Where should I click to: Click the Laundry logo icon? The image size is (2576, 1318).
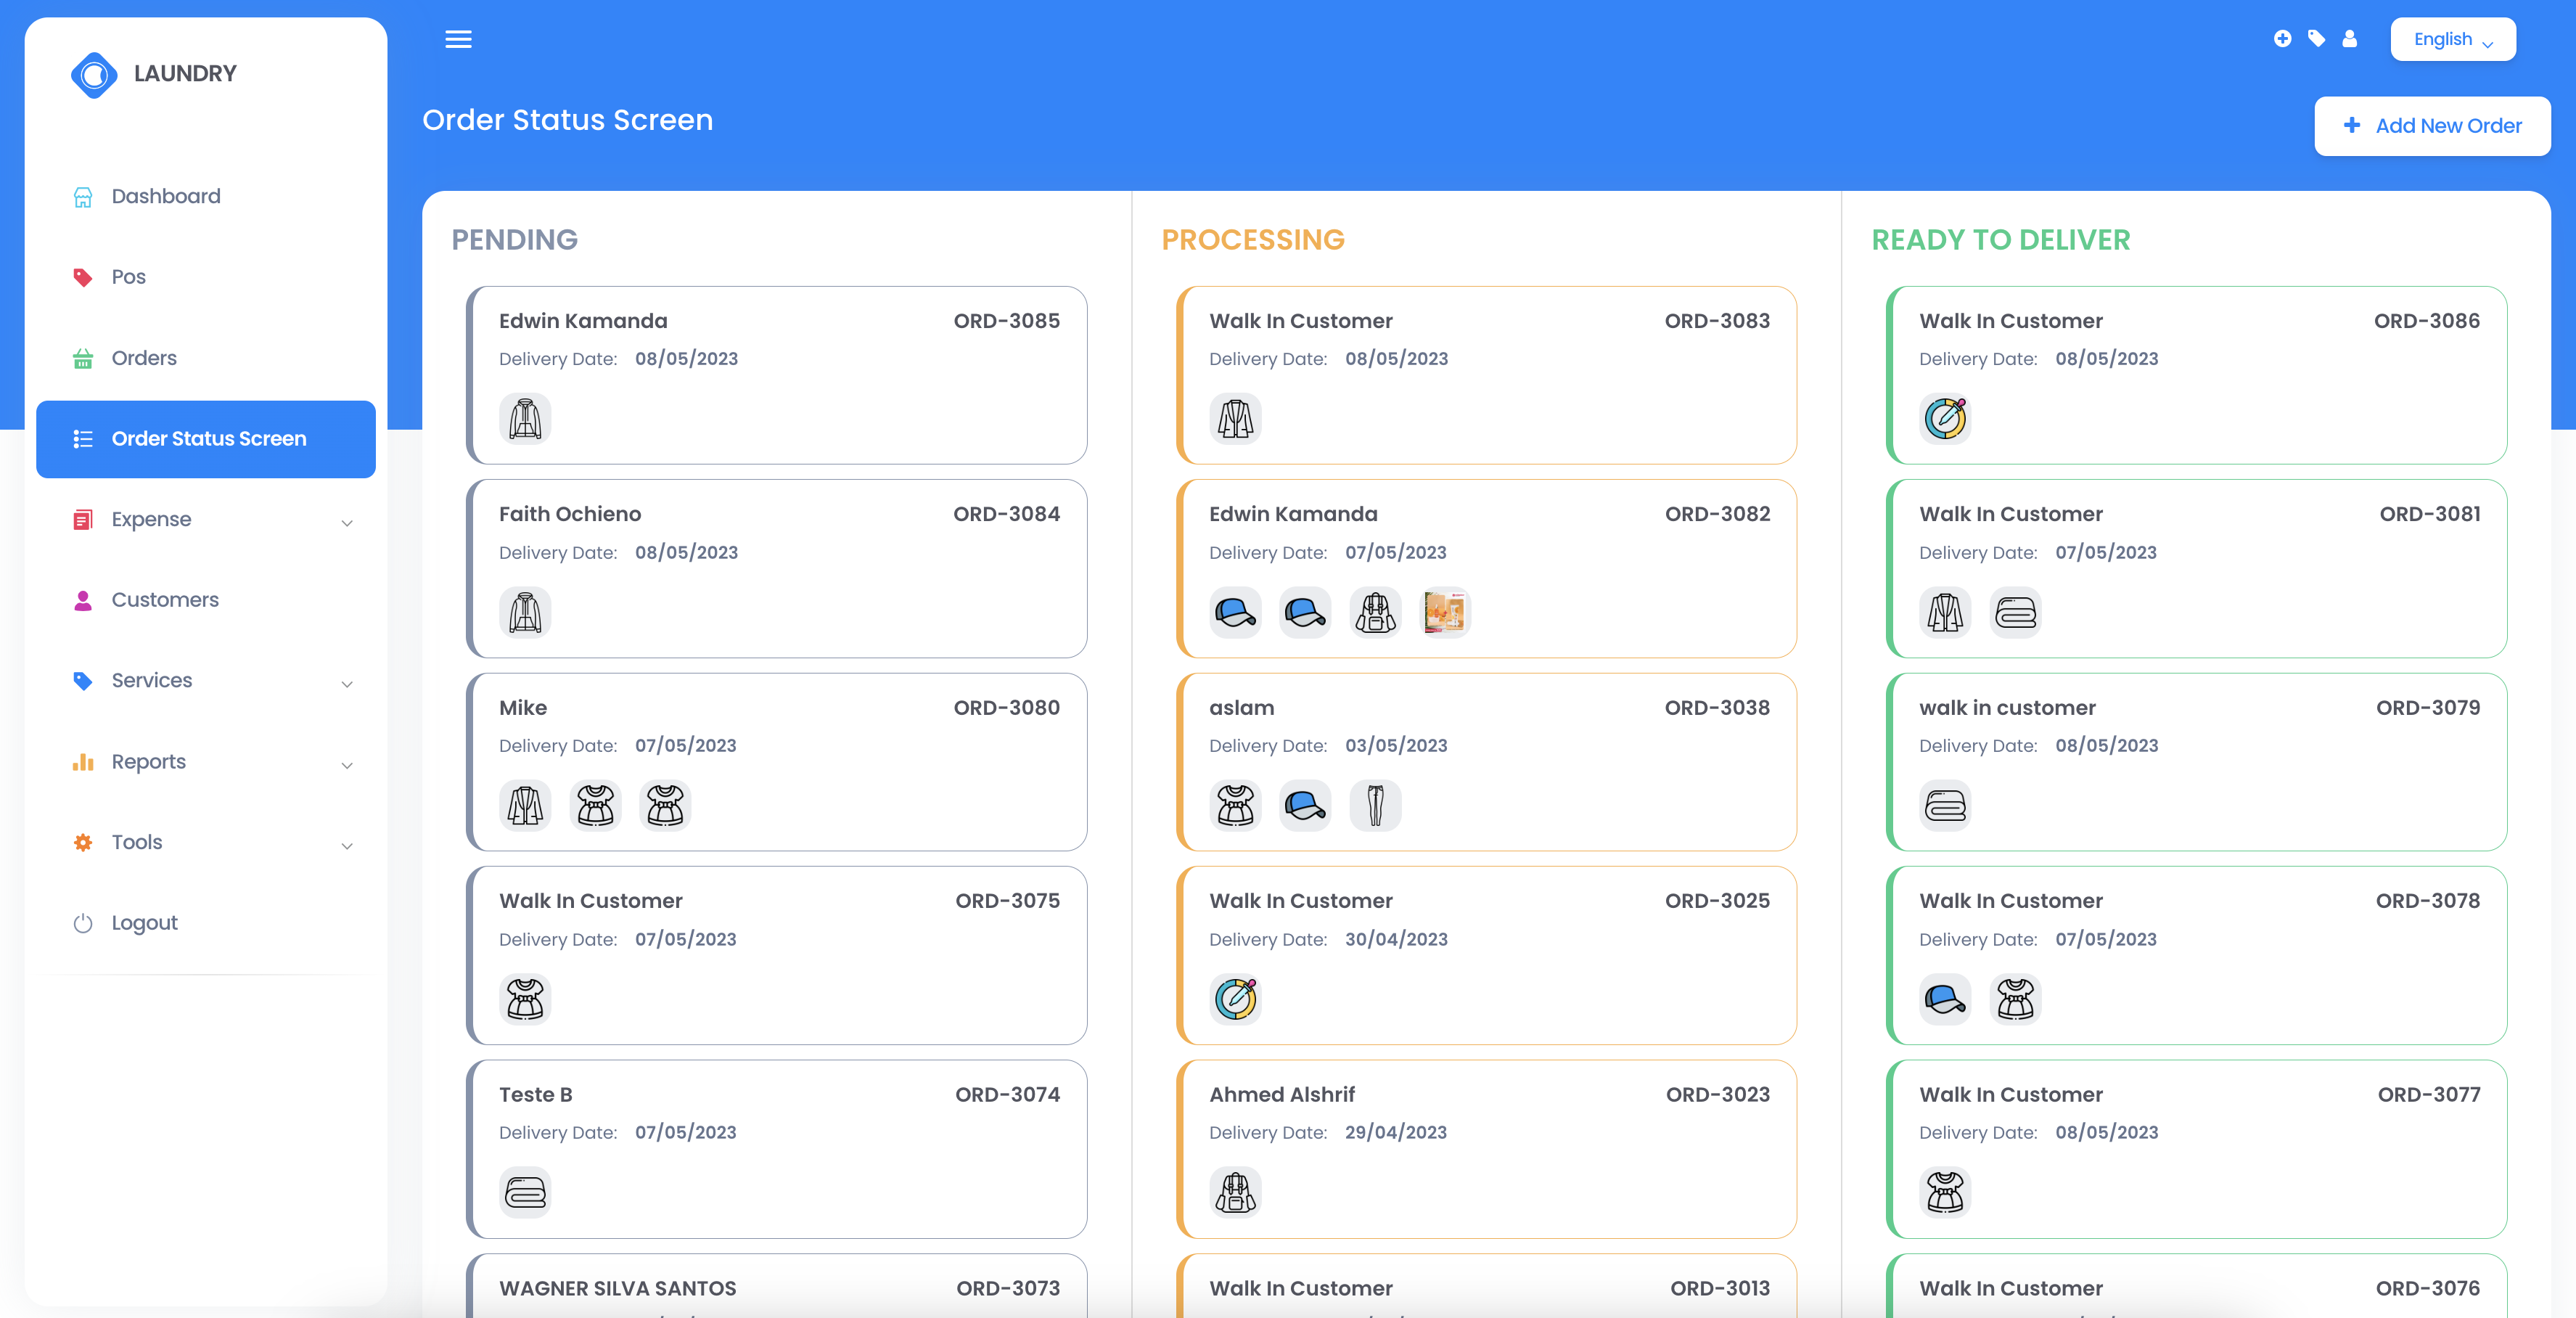tap(94, 74)
